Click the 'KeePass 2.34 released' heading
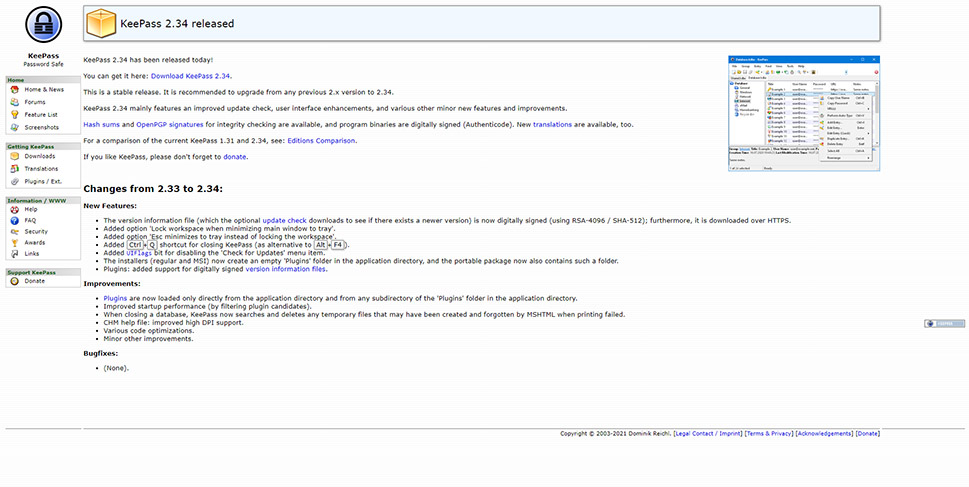This screenshot has width=969, height=487. click(x=177, y=23)
